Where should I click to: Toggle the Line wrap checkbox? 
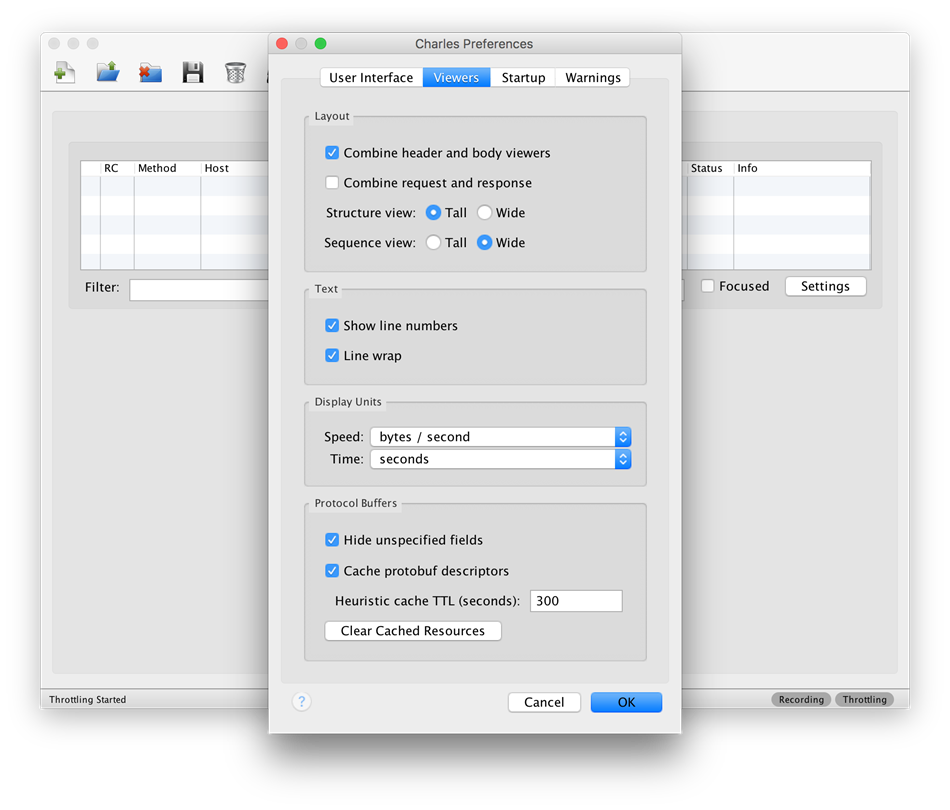click(332, 355)
